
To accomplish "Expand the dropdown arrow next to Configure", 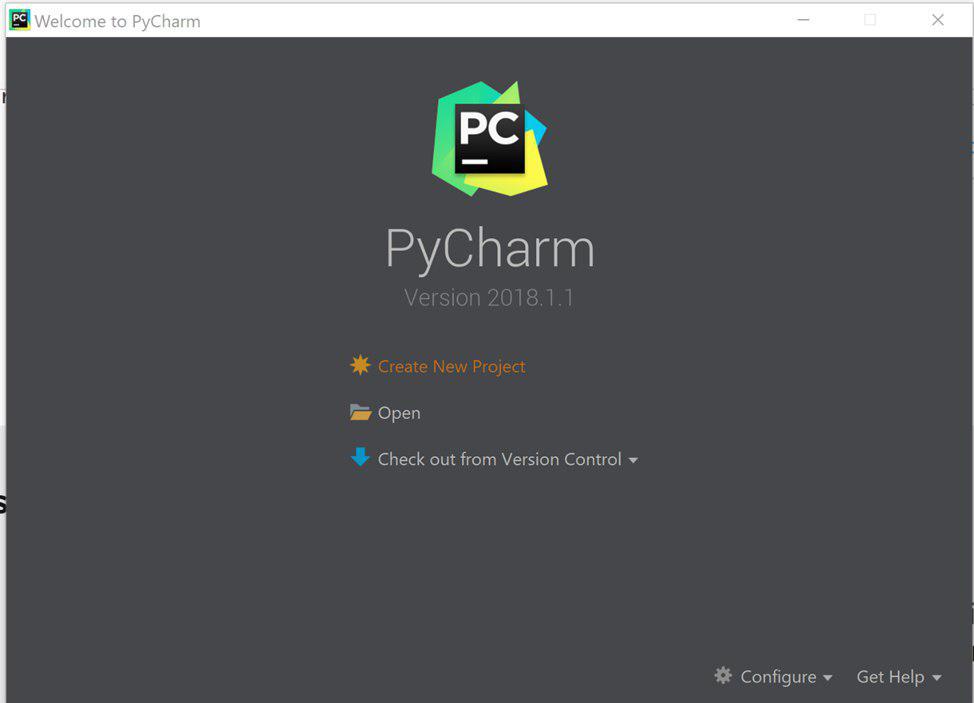I will click(827, 678).
